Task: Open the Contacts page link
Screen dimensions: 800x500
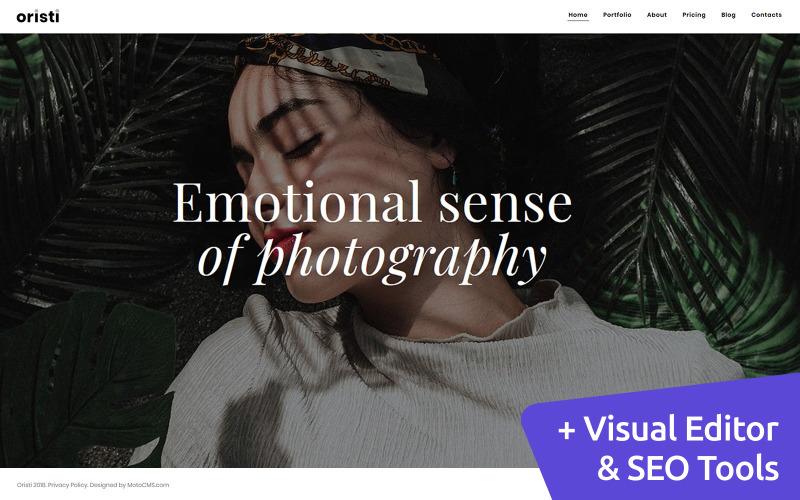Action: [x=766, y=15]
